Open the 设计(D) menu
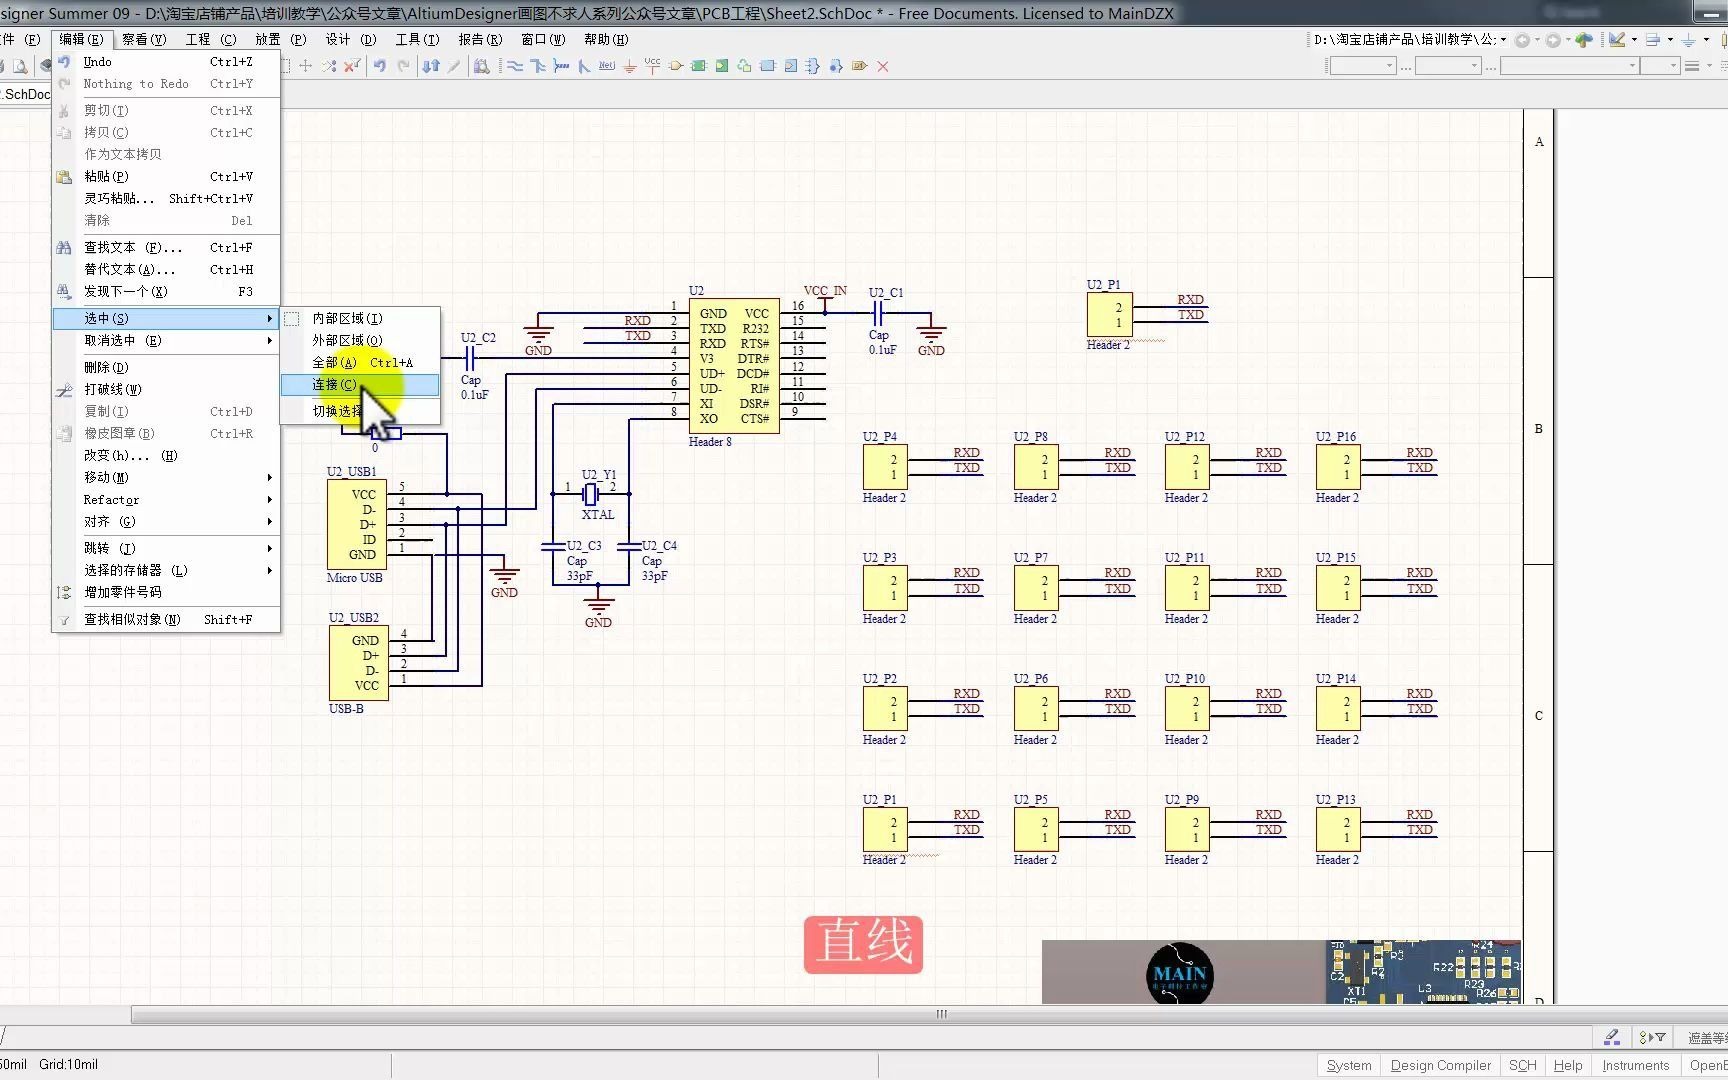Image resolution: width=1728 pixels, height=1080 pixels. pos(351,39)
